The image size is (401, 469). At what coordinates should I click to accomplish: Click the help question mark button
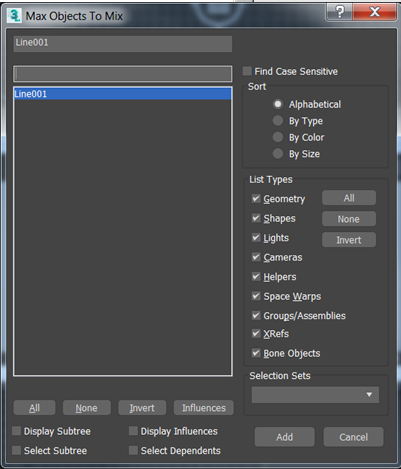point(339,12)
